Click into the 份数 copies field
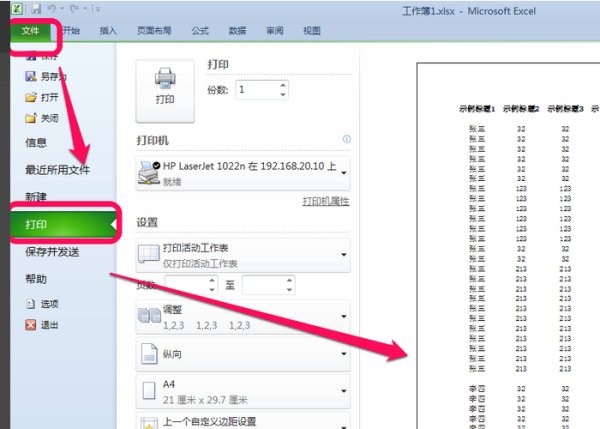This screenshot has height=429, width=600. [x=258, y=90]
